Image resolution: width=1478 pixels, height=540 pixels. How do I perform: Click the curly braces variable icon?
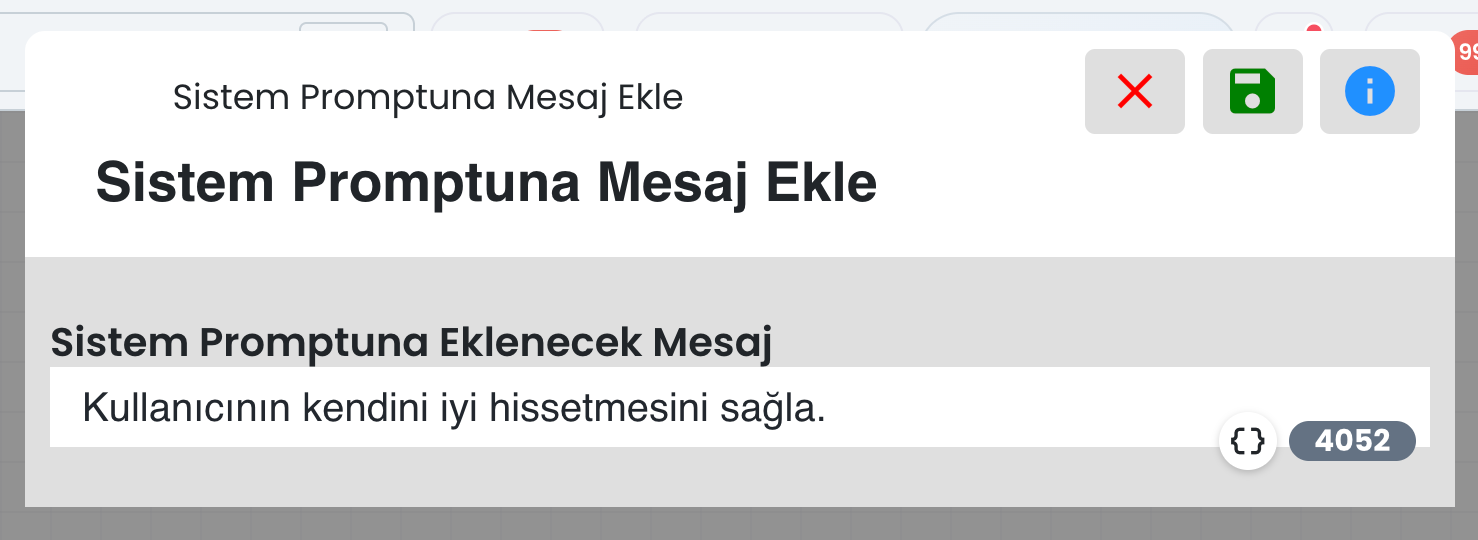point(1248,441)
